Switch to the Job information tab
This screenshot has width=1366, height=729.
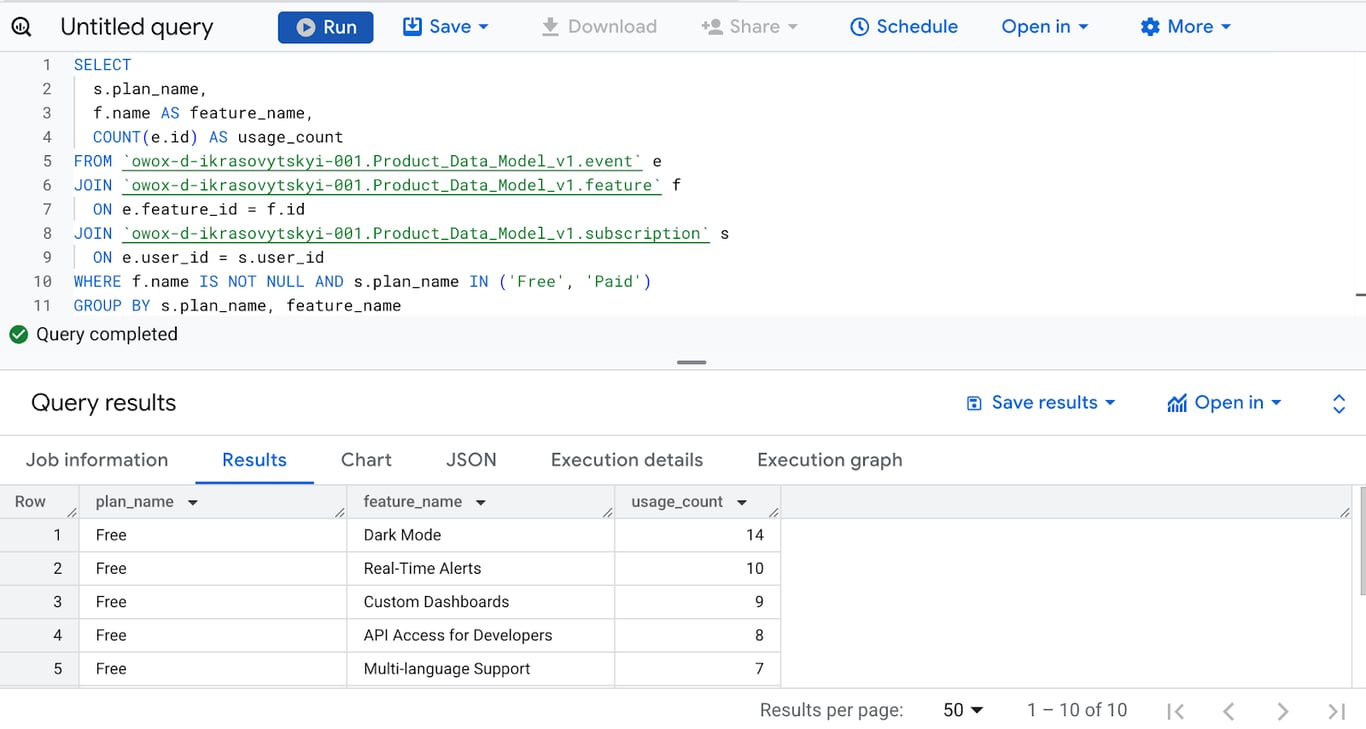97,460
